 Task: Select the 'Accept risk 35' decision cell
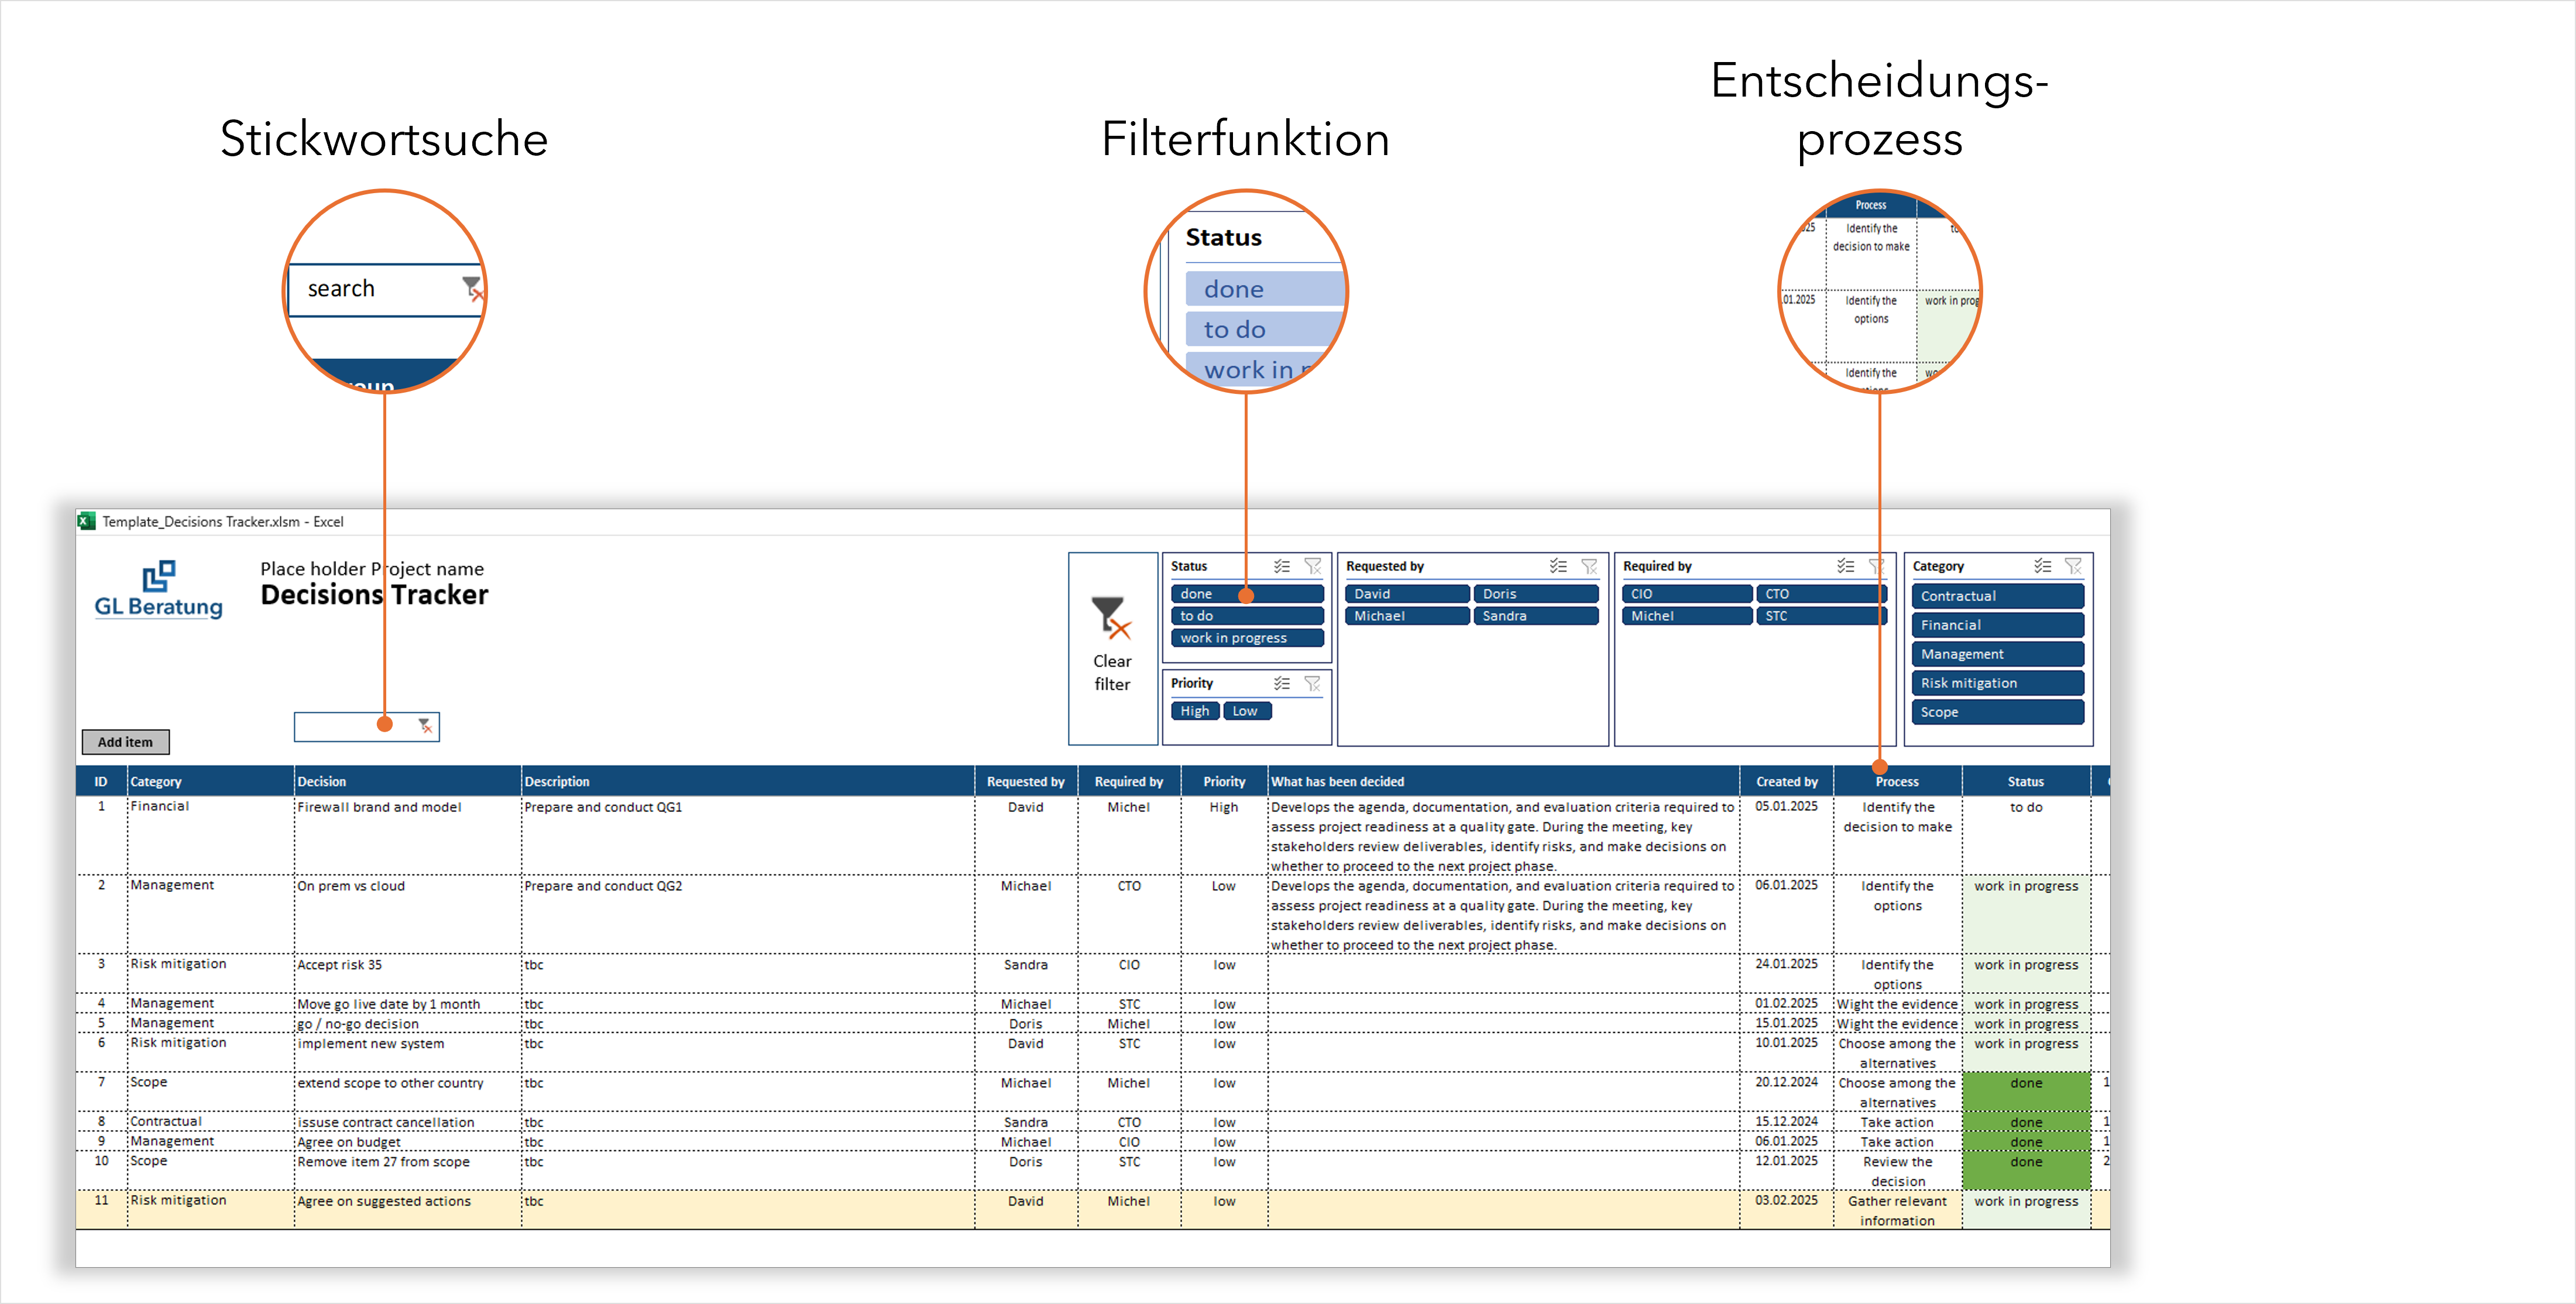pos(407,973)
